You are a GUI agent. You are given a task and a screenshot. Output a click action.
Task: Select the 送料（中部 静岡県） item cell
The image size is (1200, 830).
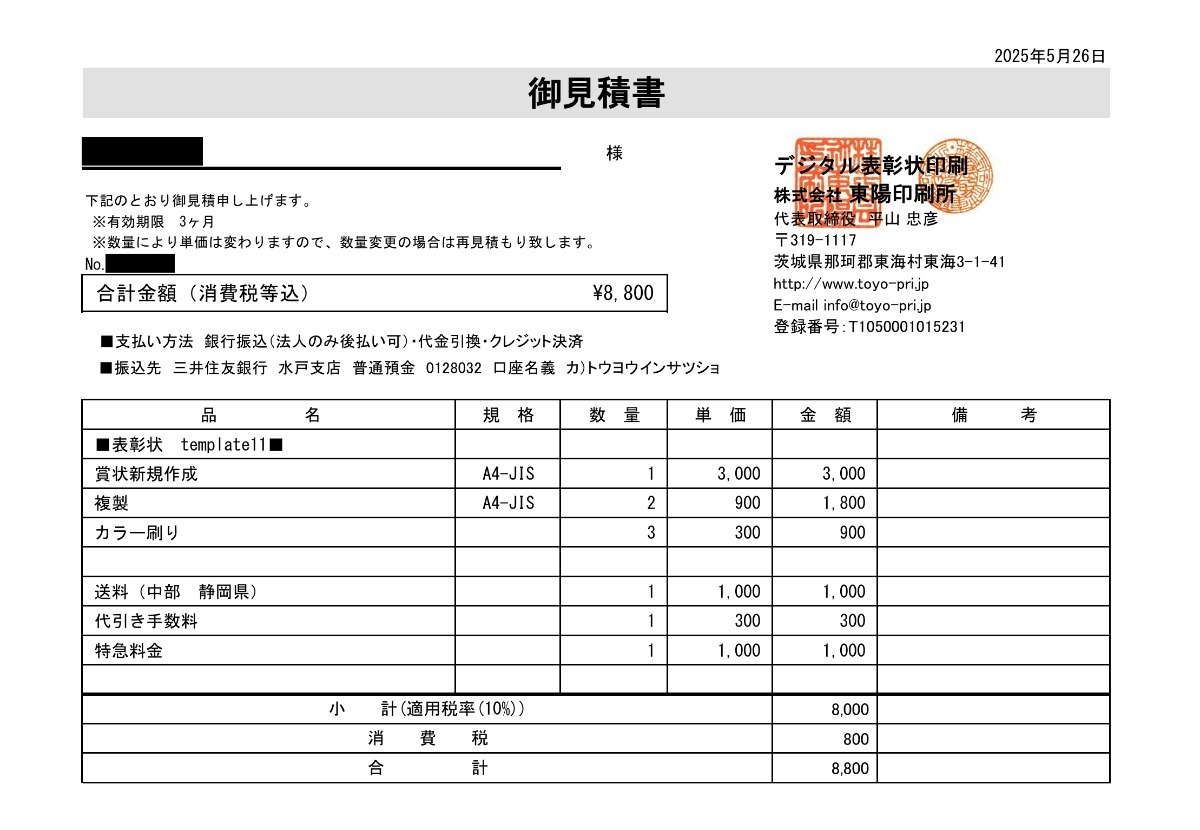click(268, 591)
